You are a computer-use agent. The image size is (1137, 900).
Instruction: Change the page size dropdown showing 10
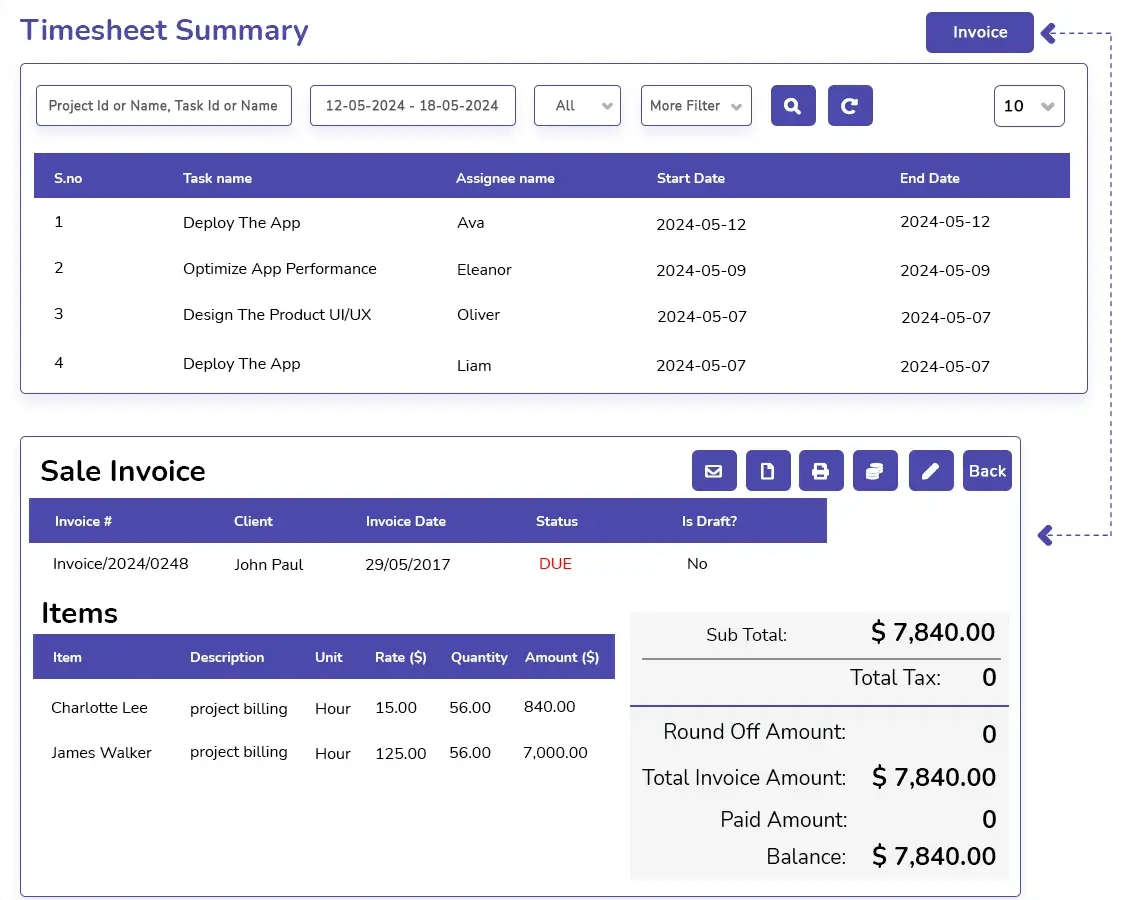1029,106
